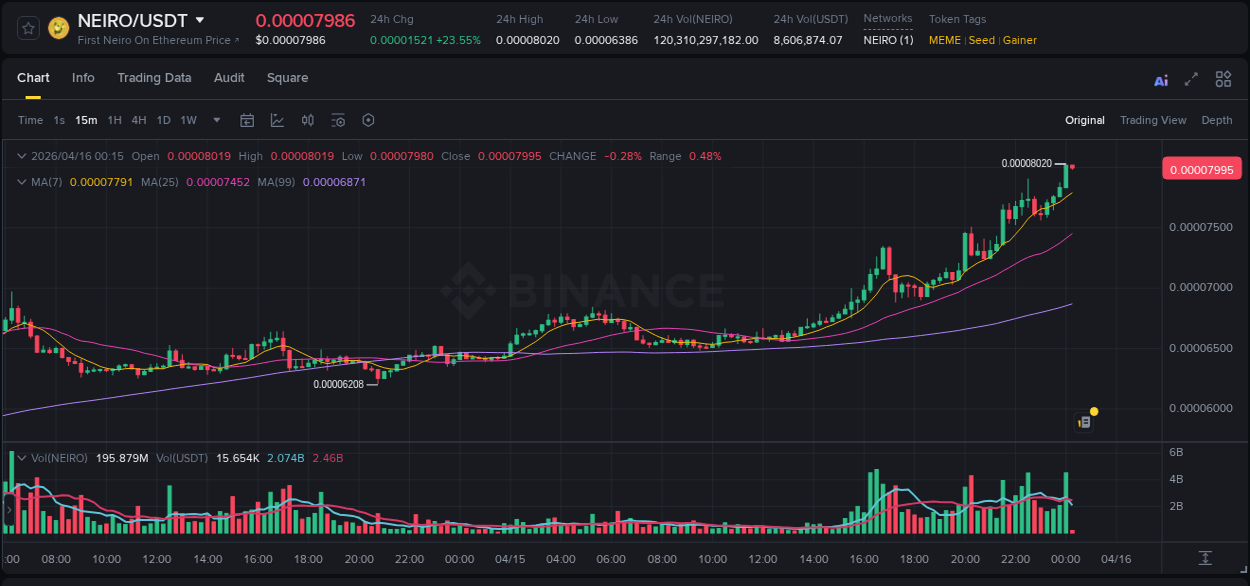The width and height of the screenshot is (1250, 586).
Task: Open the widgets grid icon near fullscreen
Action: tap(1223, 79)
